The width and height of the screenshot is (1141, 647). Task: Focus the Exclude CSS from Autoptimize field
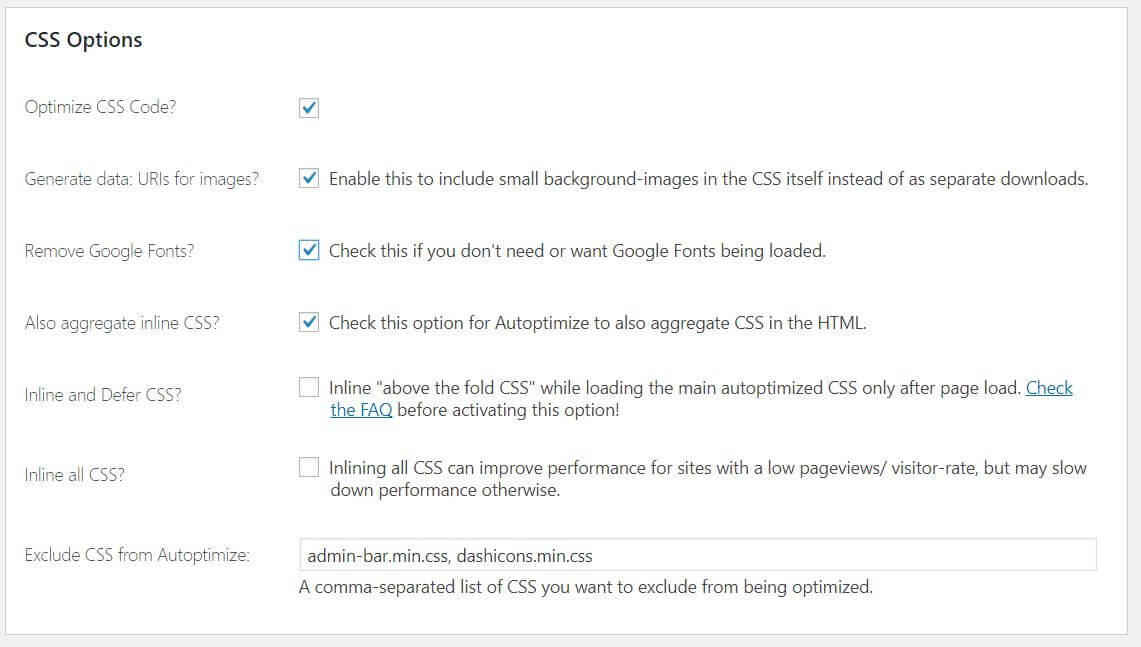[x=698, y=555]
